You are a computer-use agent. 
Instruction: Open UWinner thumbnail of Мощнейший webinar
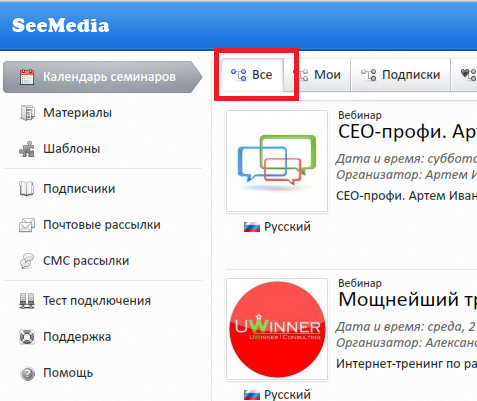point(277,329)
